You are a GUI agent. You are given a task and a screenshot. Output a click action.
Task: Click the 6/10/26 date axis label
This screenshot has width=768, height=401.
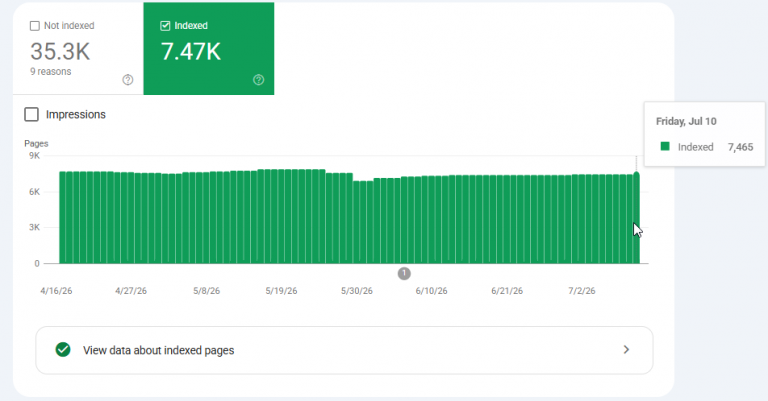pyautogui.click(x=432, y=291)
